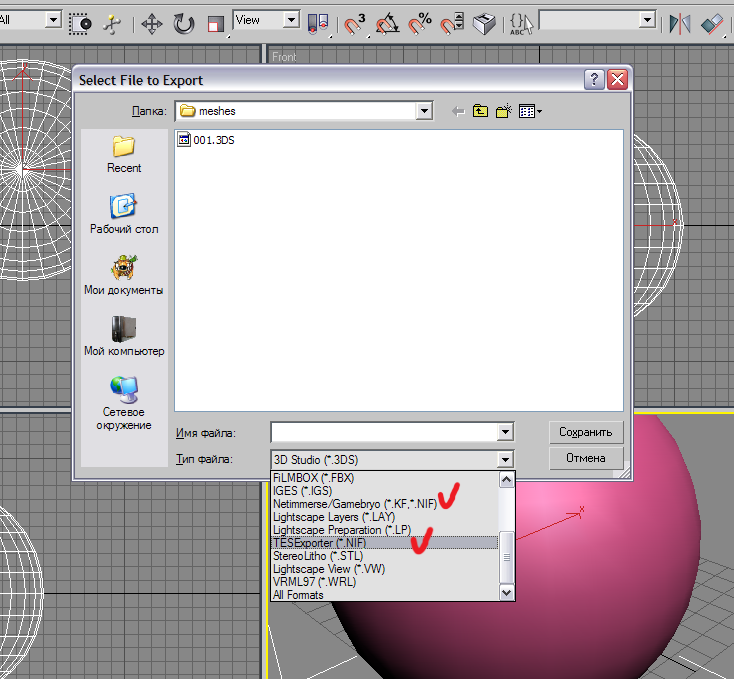Toggle the Spinner Snap icon

pyautogui.click(x=452, y=23)
